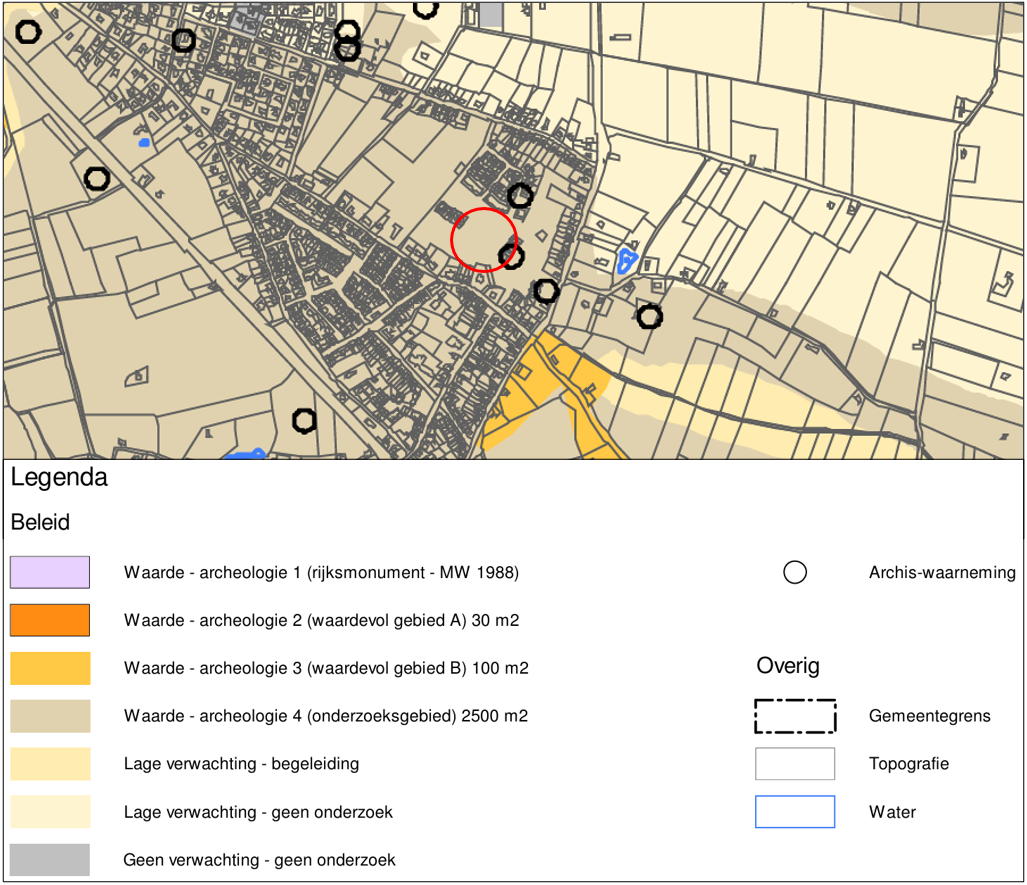The width and height of the screenshot is (1027, 885).
Task: Click the Archis-waarneming circle symbol in legend
Action: 794,572
